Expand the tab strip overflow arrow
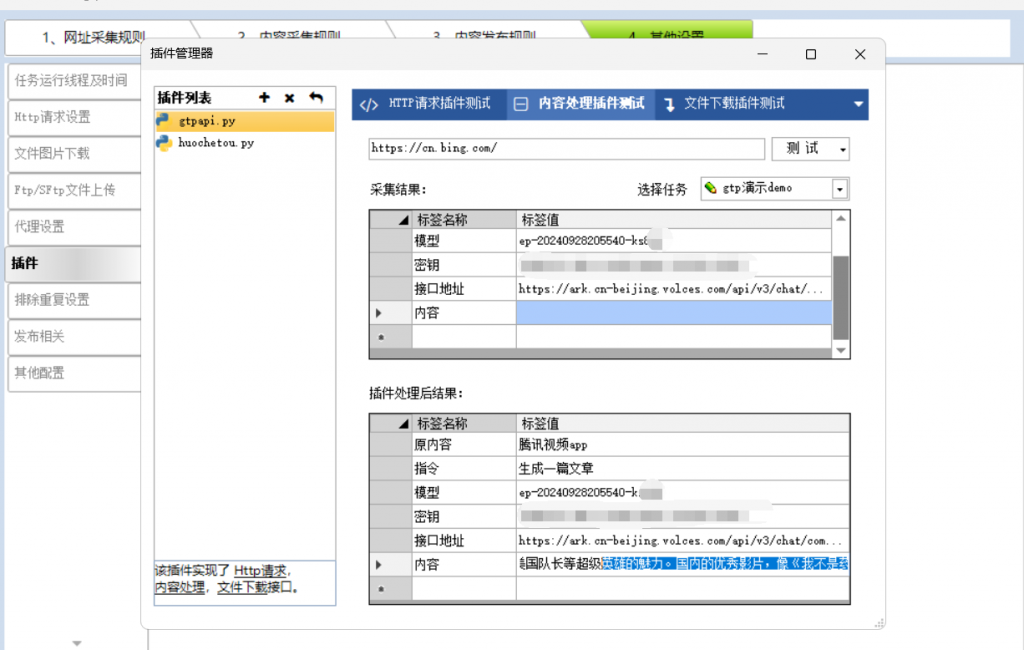The width and height of the screenshot is (1024, 650). pos(858,104)
